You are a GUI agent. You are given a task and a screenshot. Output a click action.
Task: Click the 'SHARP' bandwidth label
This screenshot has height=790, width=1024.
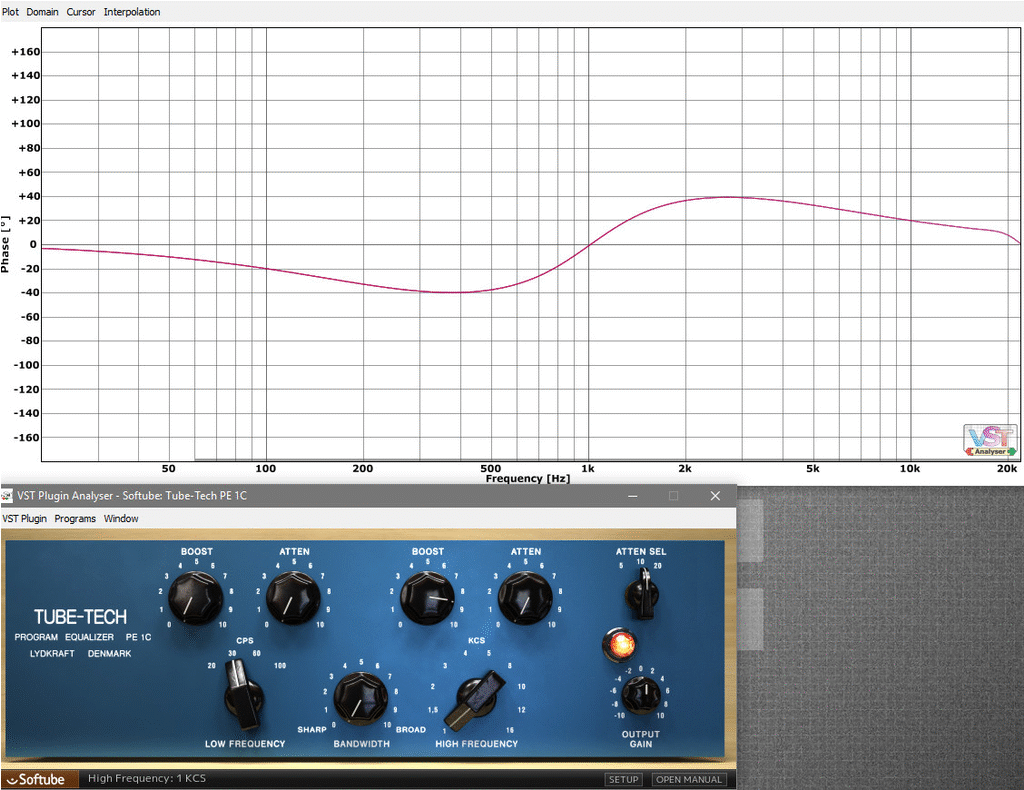(x=312, y=729)
